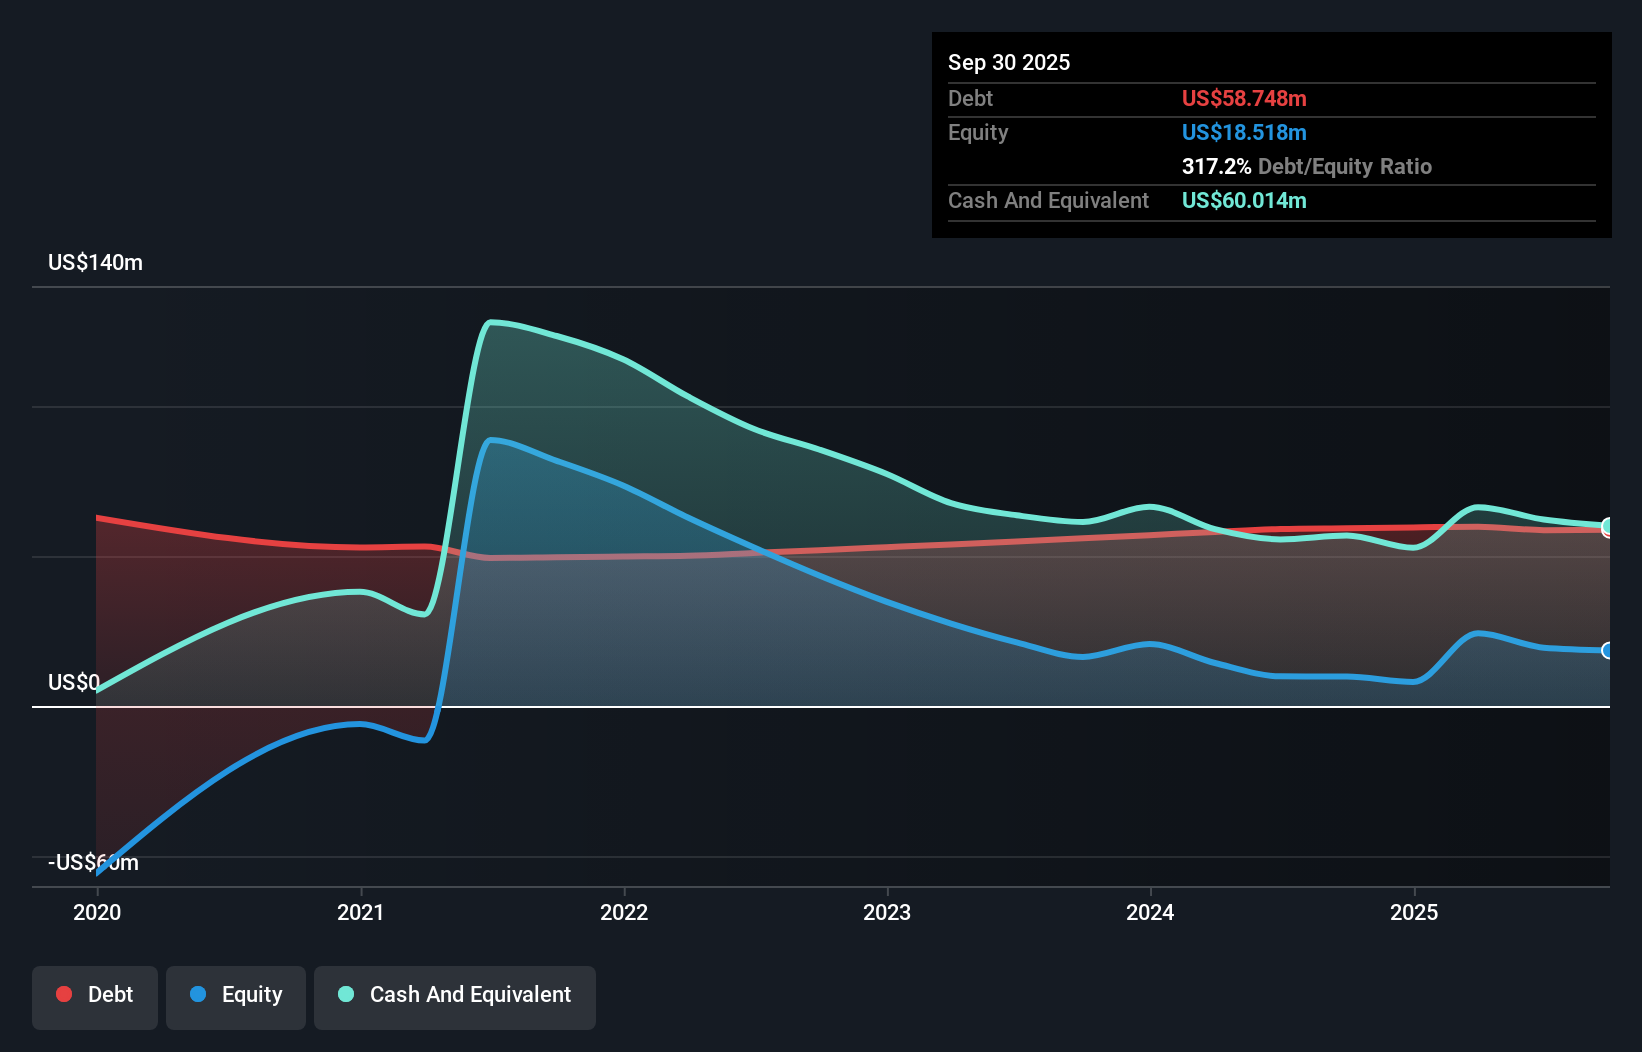Click the 2023 x-axis label
1642x1052 pixels.
click(x=887, y=912)
